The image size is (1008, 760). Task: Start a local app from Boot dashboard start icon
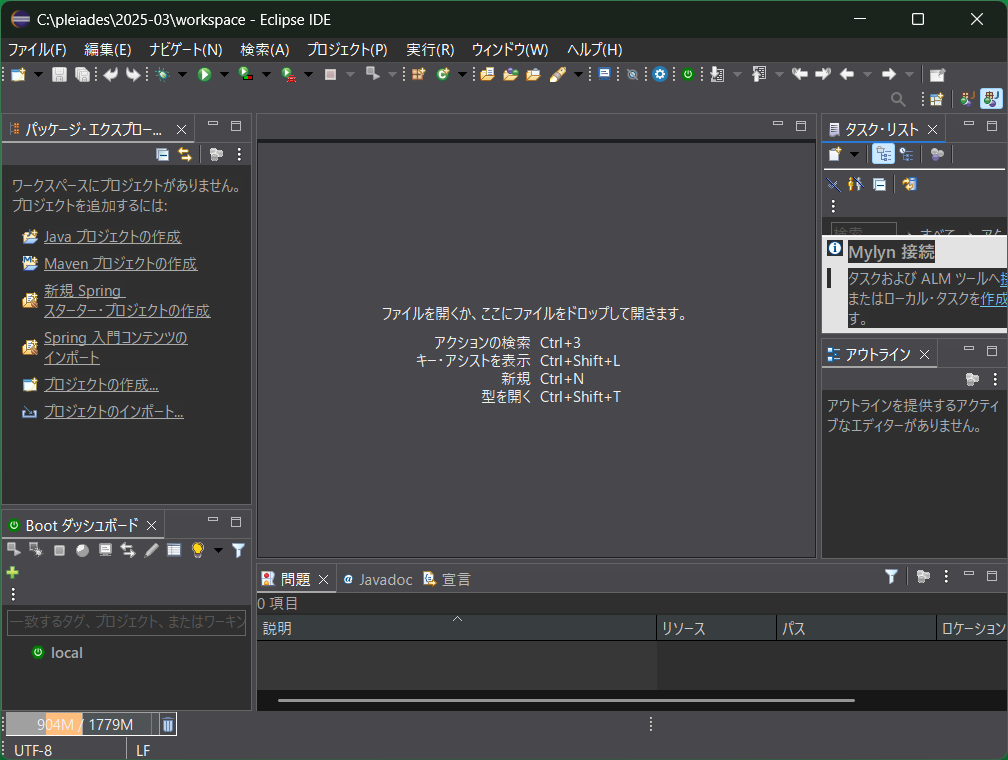coord(14,549)
